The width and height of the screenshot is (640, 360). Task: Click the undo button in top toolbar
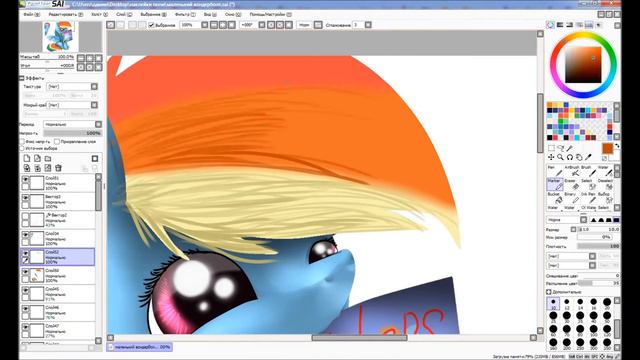(x=111, y=25)
